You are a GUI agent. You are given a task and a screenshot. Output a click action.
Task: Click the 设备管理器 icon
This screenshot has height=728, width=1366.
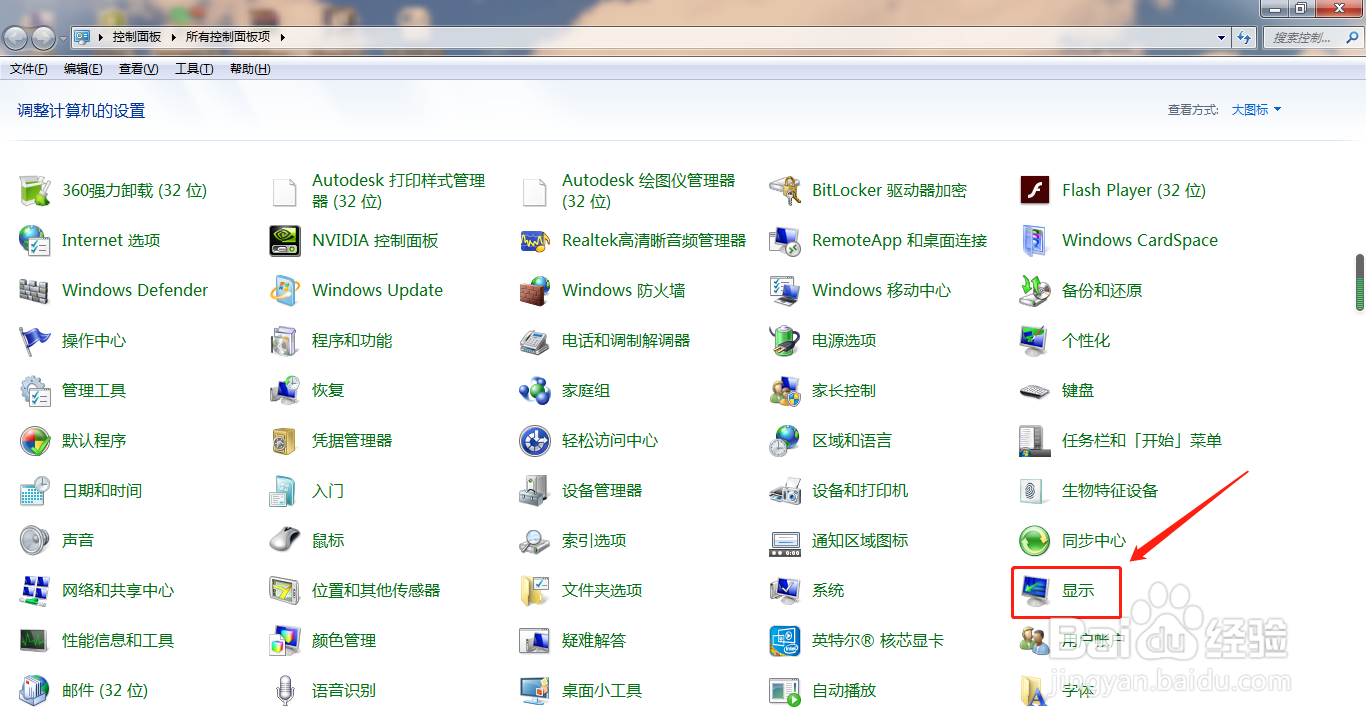[x=535, y=490]
